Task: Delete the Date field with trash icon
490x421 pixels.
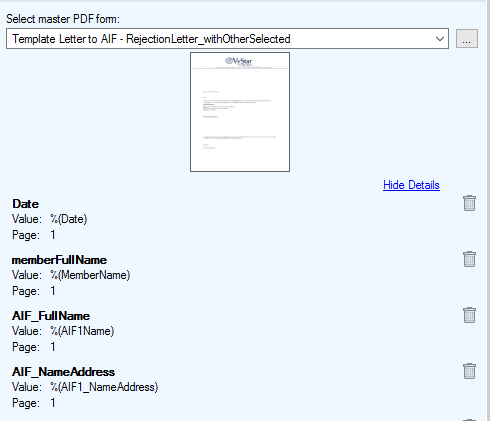Action: pyautogui.click(x=469, y=203)
